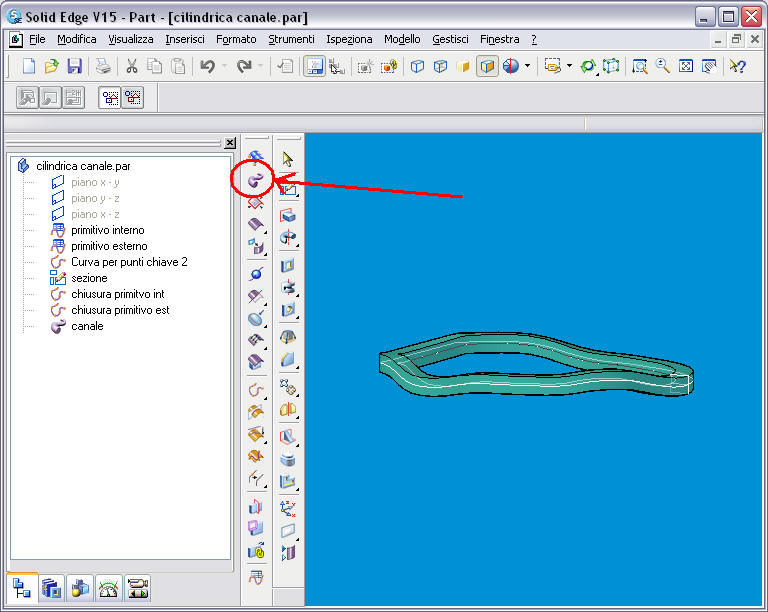768x612 pixels.
Task: Click the Select (arrow) tool
Action: (x=288, y=159)
